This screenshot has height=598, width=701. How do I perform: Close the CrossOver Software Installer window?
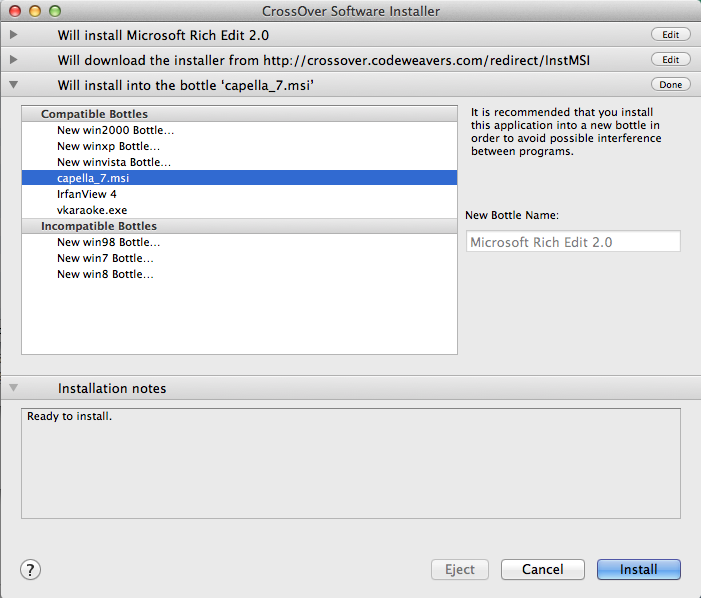pyautogui.click(x=15, y=11)
